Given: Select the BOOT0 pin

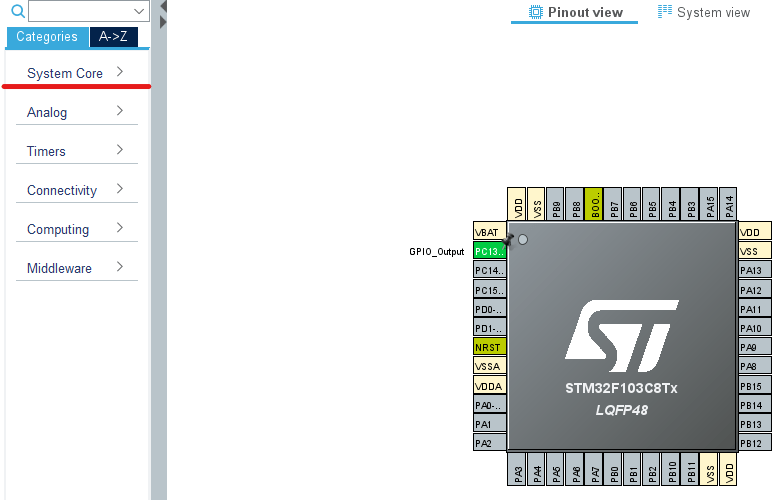Looking at the screenshot, I should pyautogui.click(x=594, y=204).
